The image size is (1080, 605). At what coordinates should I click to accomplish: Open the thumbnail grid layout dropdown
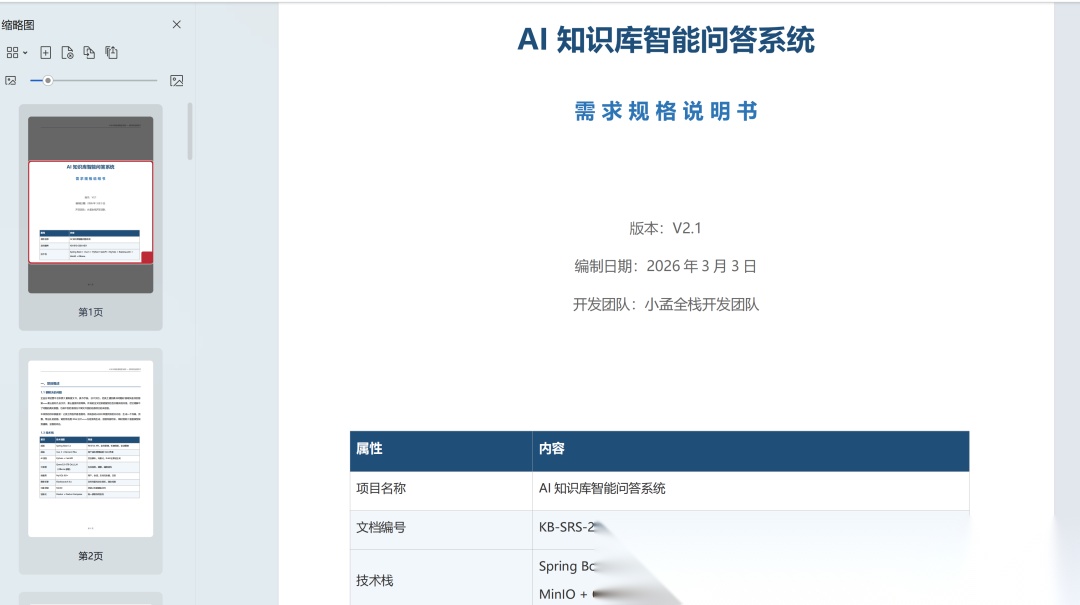click(x=17, y=52)
